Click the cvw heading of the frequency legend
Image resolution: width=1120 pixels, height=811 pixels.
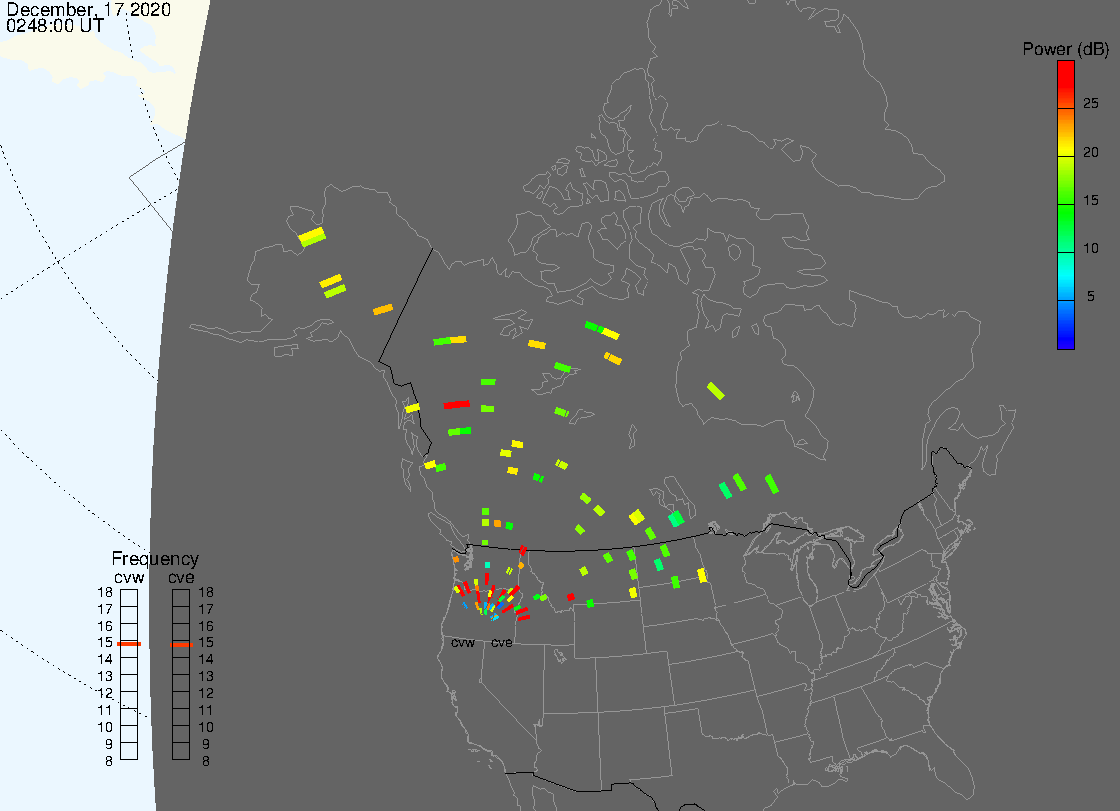129,577
